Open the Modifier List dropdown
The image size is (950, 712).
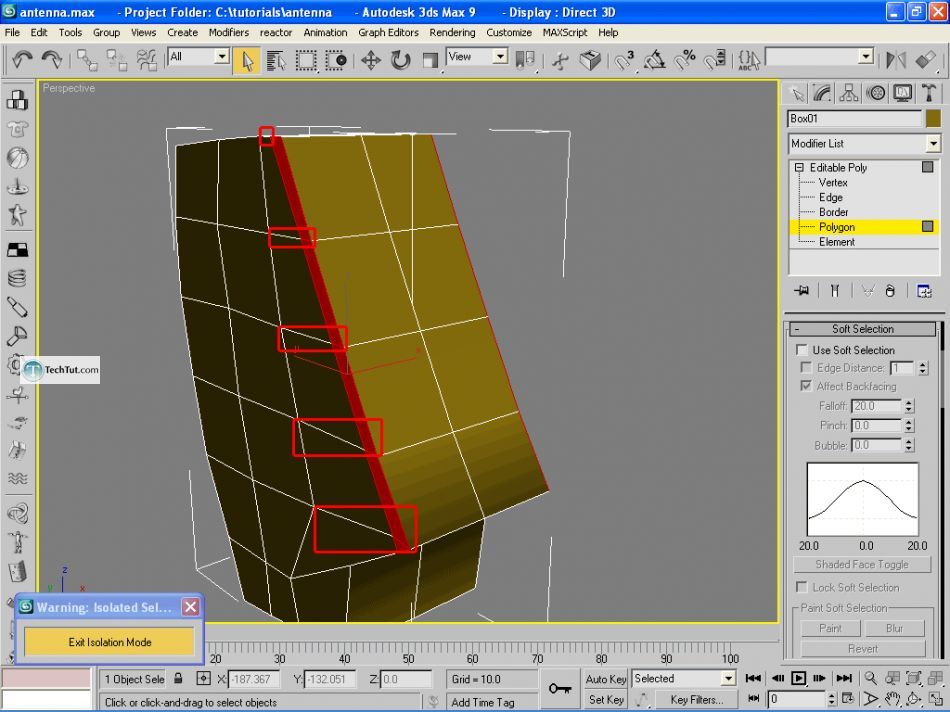pyautogui.click(x=933, y=144)
